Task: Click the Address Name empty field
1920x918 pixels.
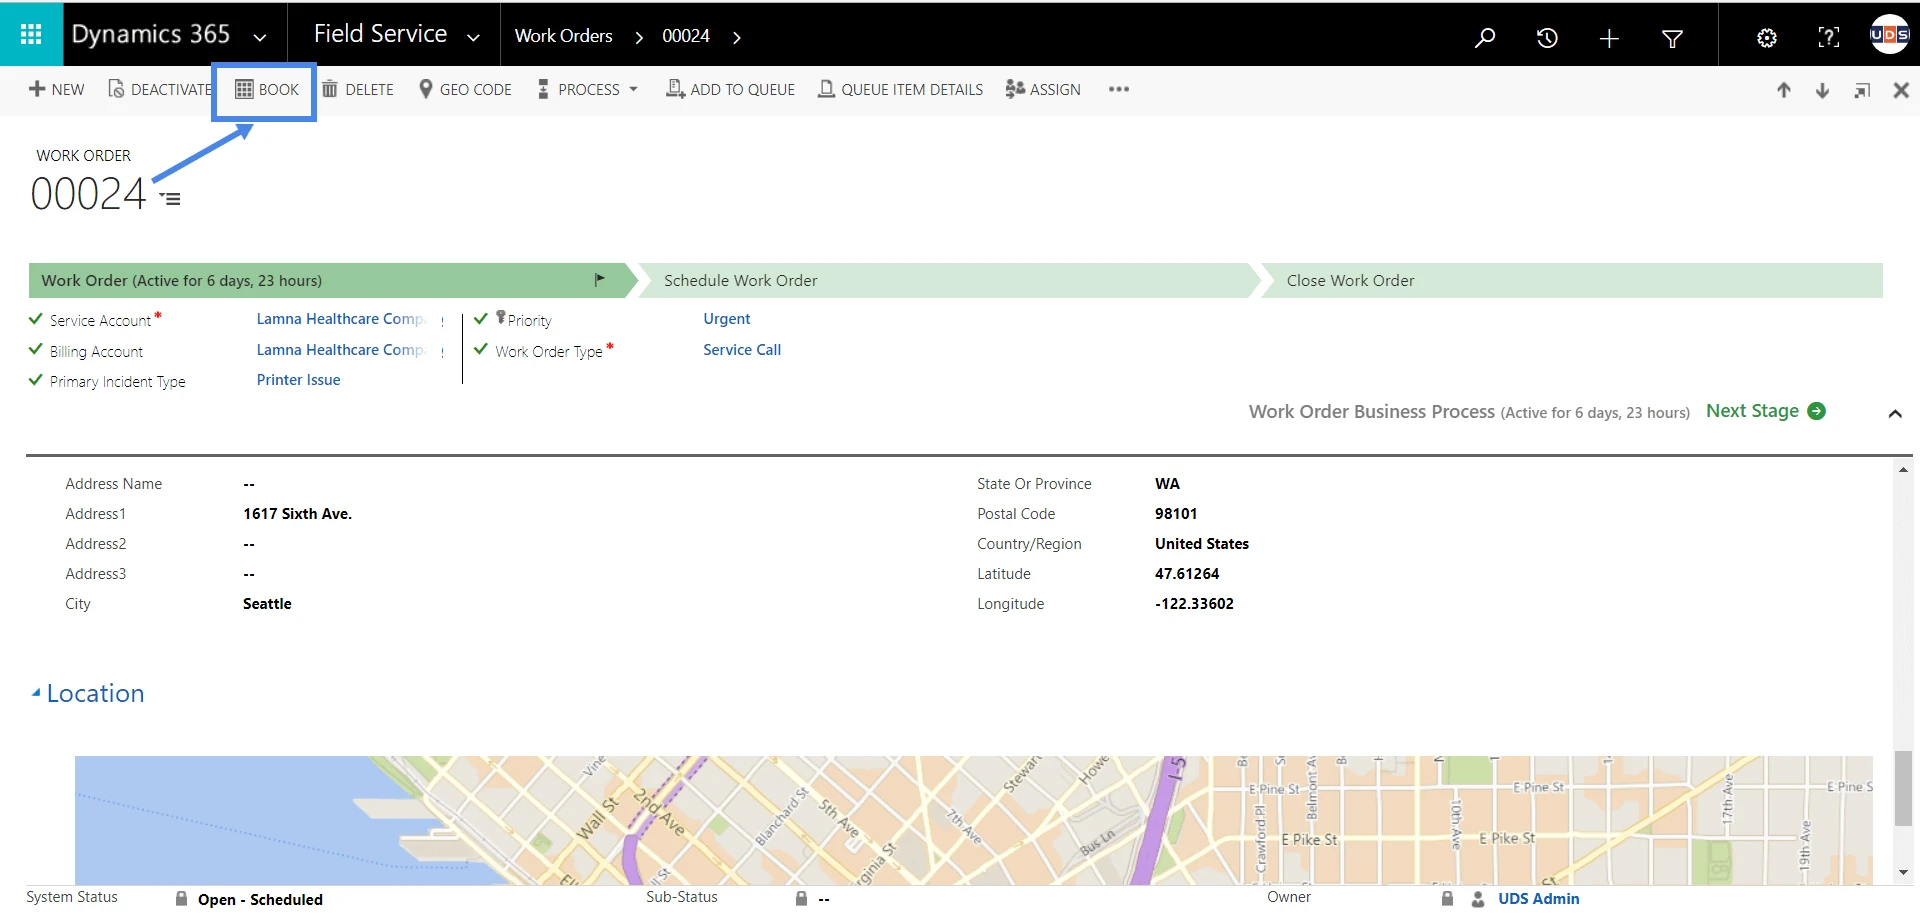Action: 249,484
